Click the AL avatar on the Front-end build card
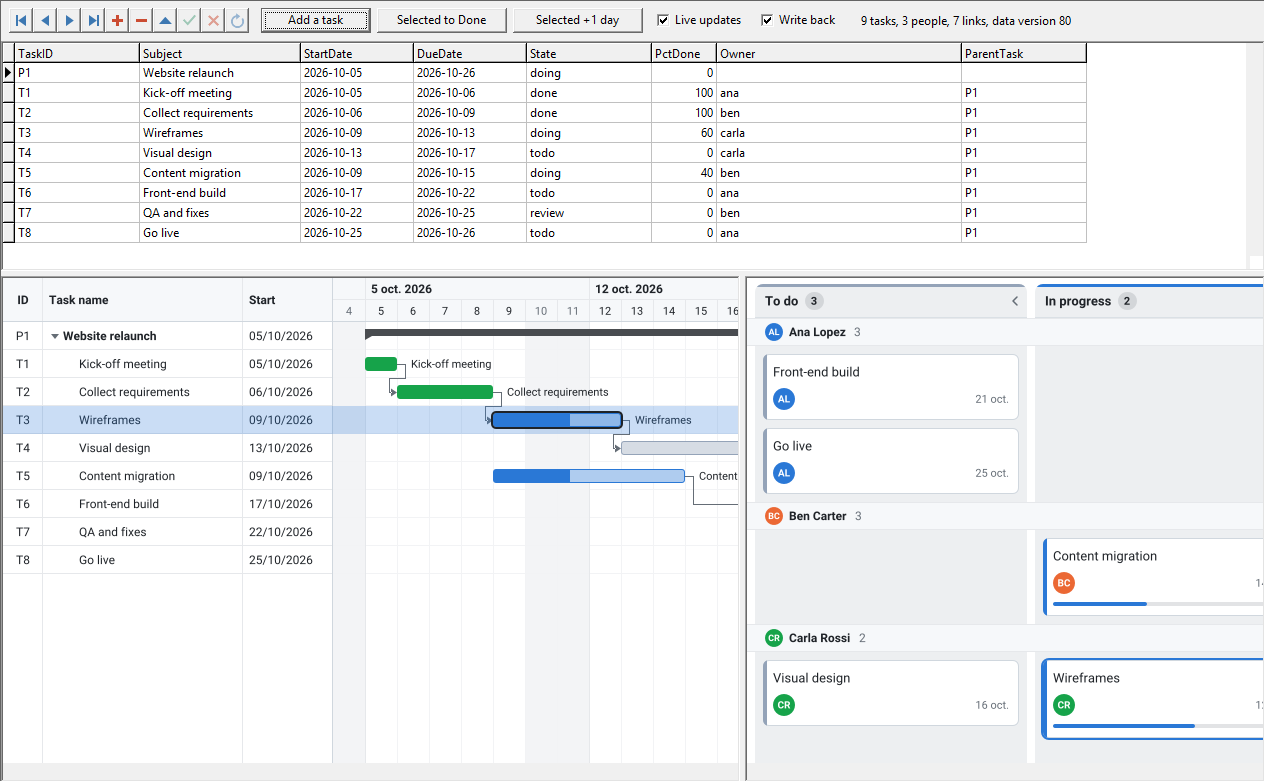Screen dimensions: 1264x781 (x=784, y=399)
